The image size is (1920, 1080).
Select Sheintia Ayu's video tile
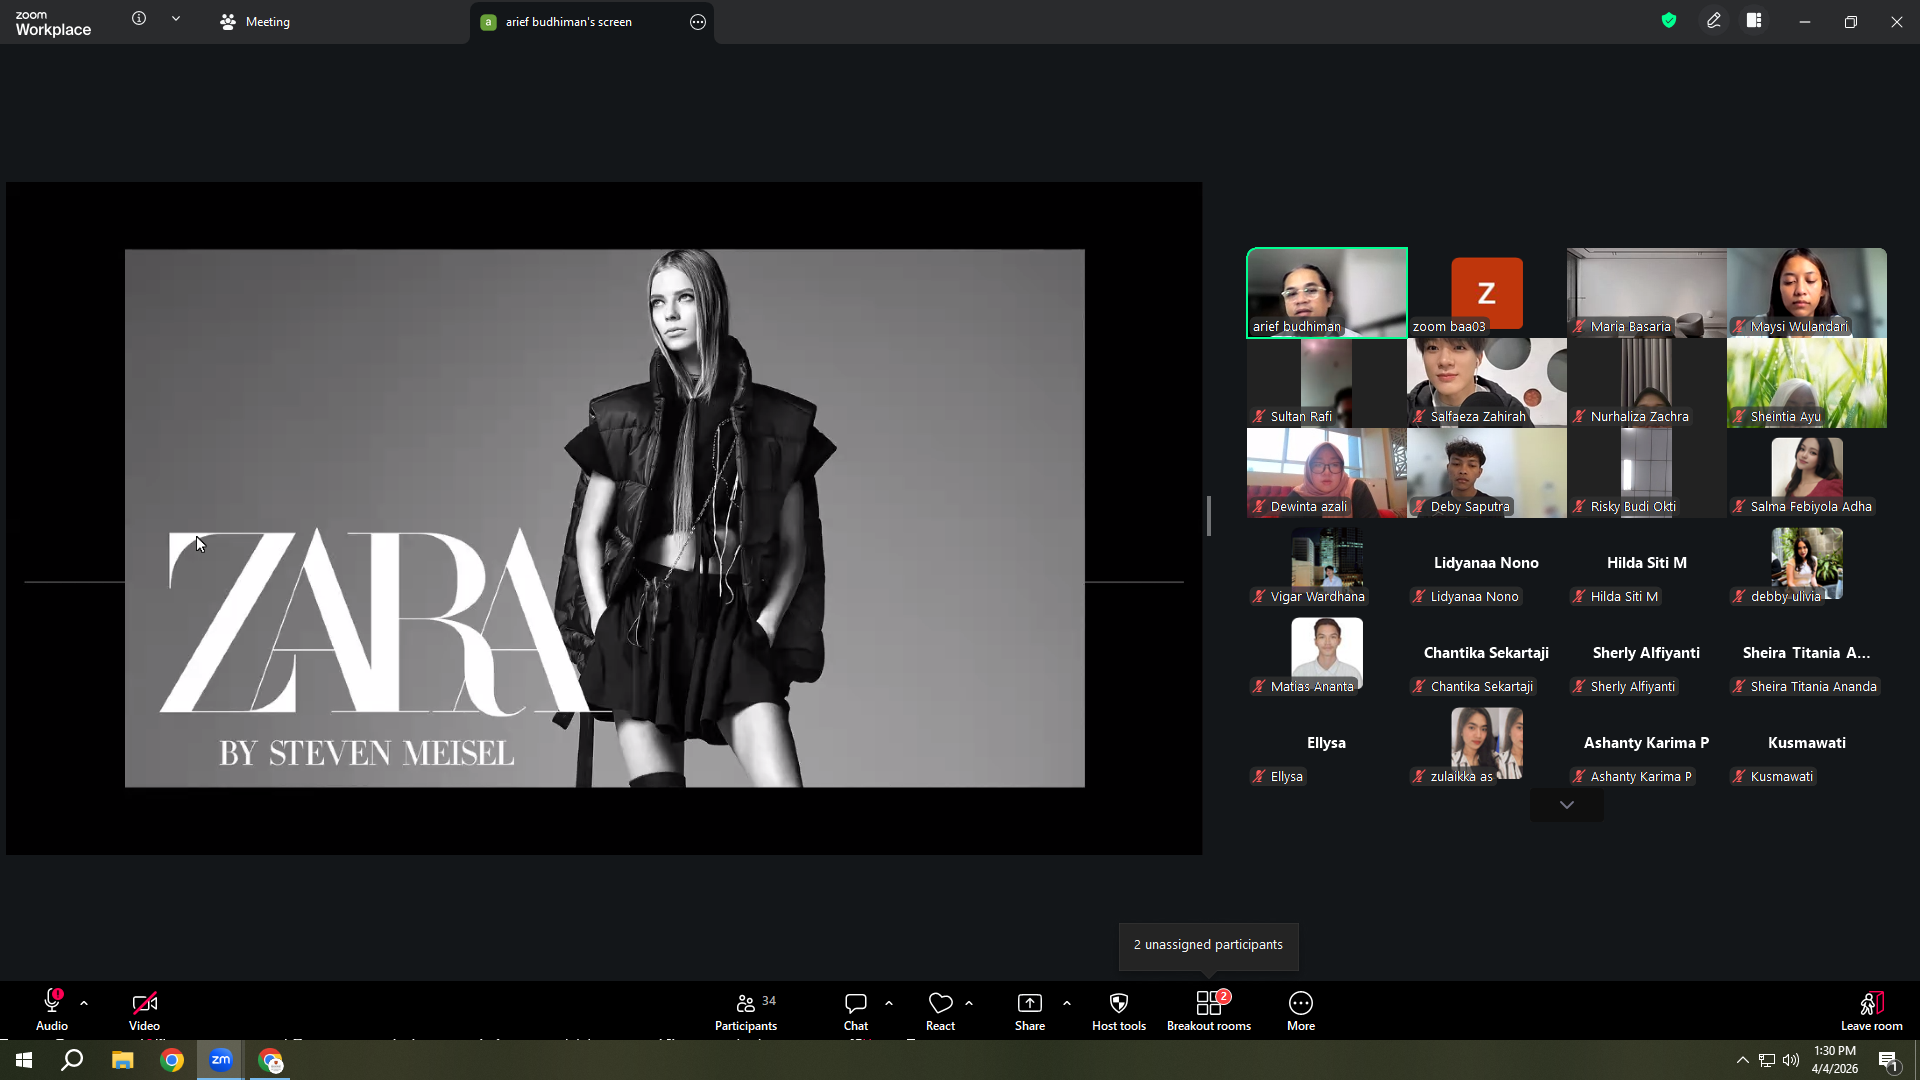click(x=1807, y=383)
